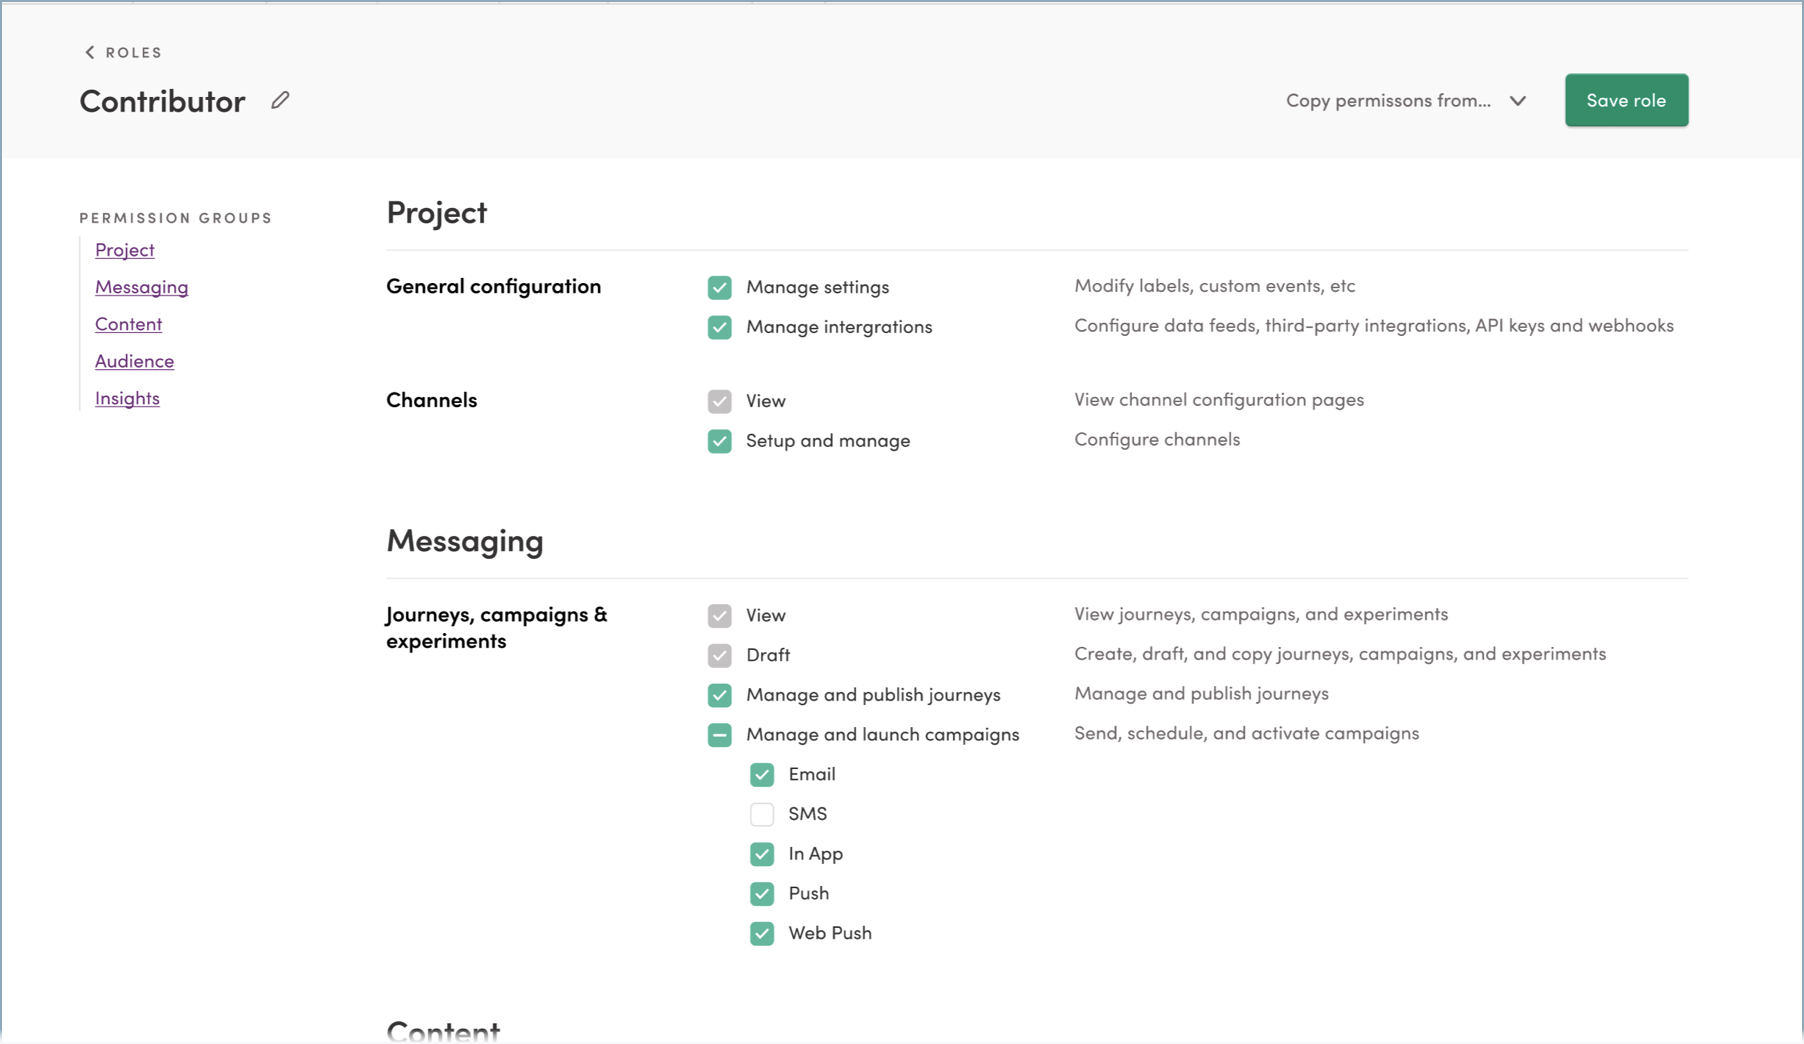Disable the Web Push checkbox

pyautogui.click(x=762, y=934)
